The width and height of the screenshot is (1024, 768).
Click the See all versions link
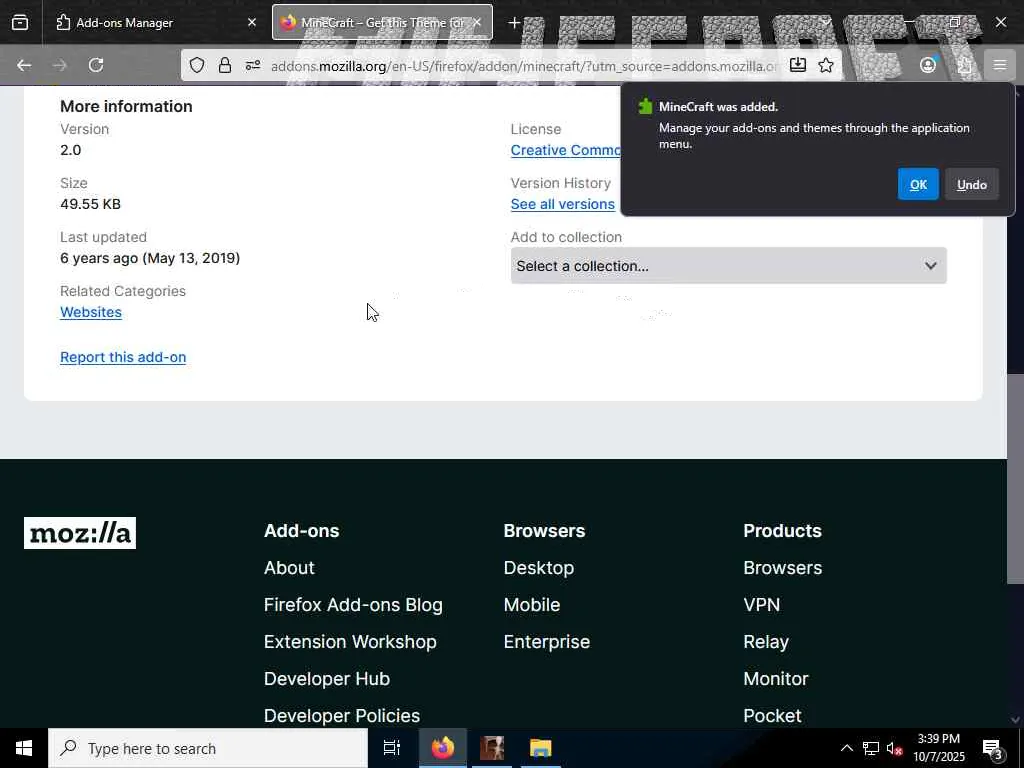click(563, 204)
